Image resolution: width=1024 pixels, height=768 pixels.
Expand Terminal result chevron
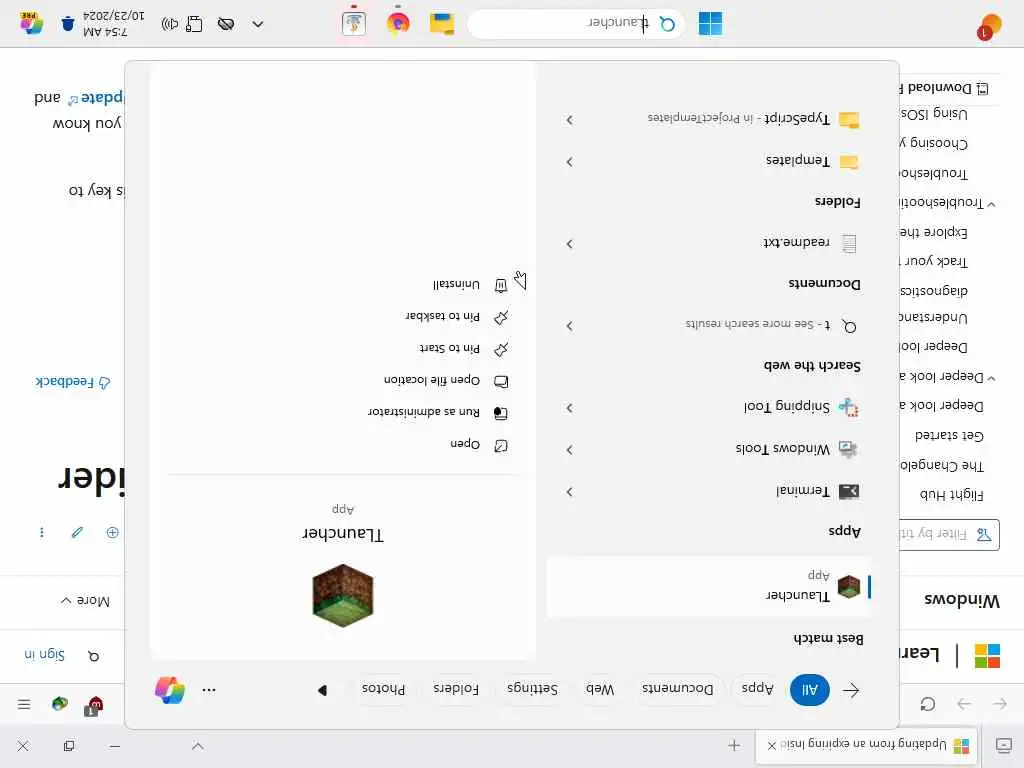click(x=569, y=492)
